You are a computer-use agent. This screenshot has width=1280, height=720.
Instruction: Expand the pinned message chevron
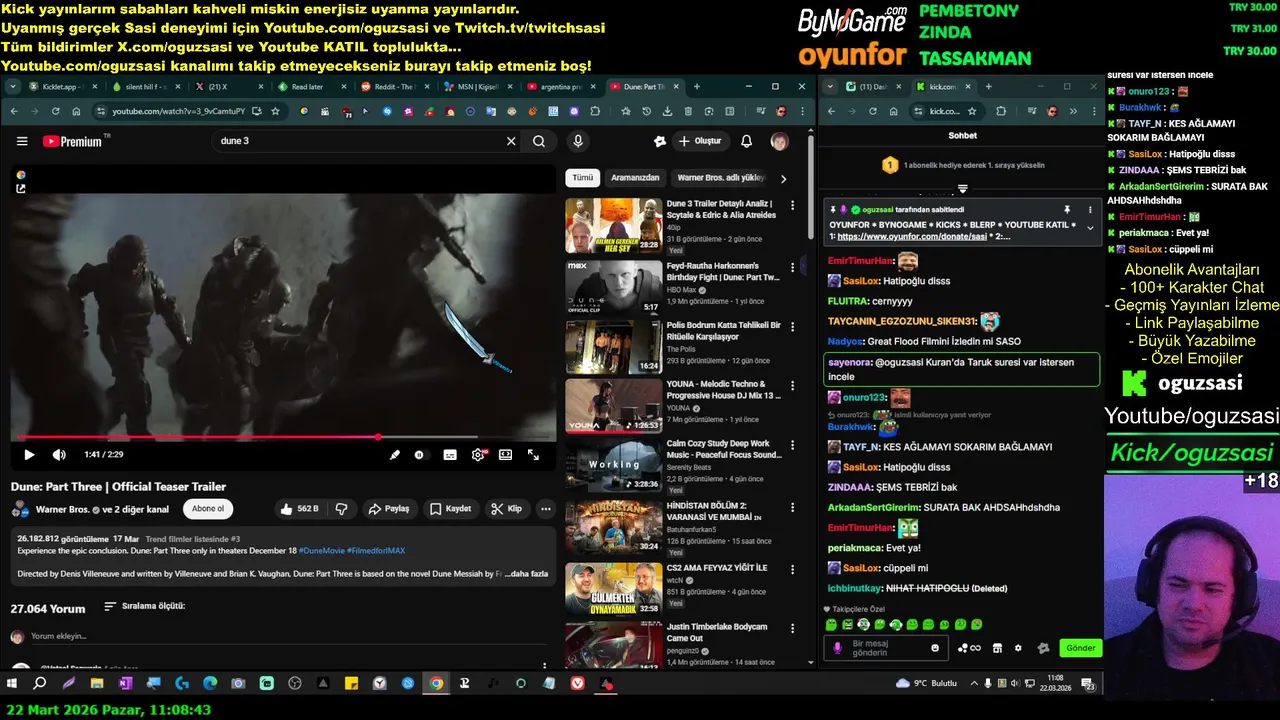(1090, 229)
